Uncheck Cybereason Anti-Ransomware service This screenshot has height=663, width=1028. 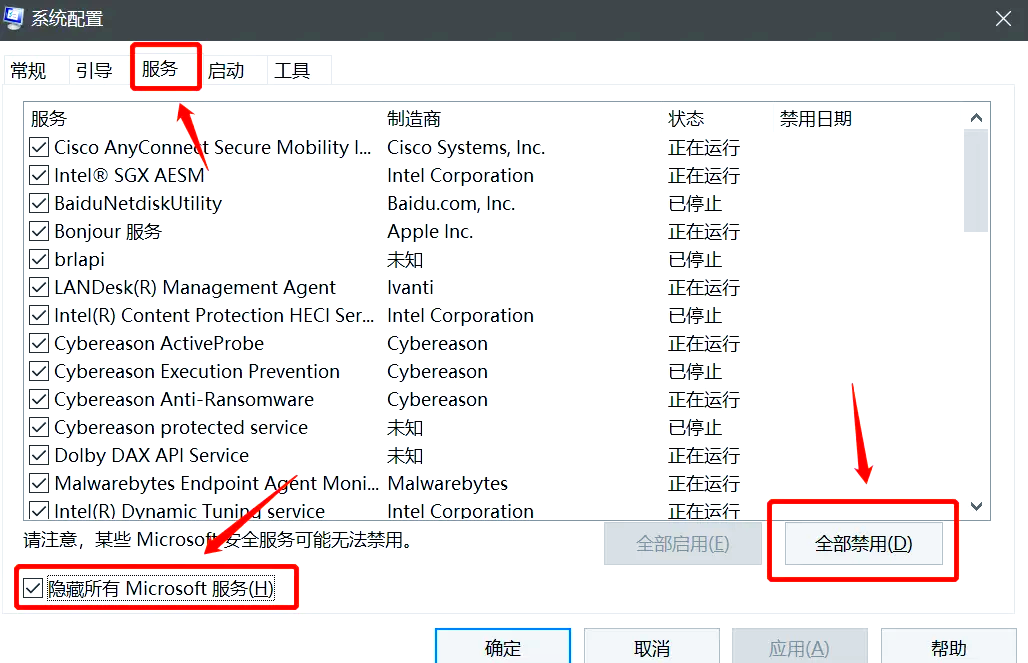[x=39, y=399]
